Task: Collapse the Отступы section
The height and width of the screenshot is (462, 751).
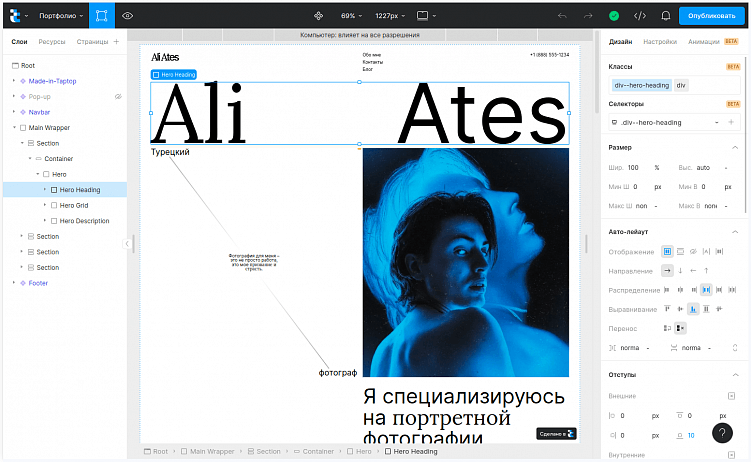Action: (x=735, y=375)
